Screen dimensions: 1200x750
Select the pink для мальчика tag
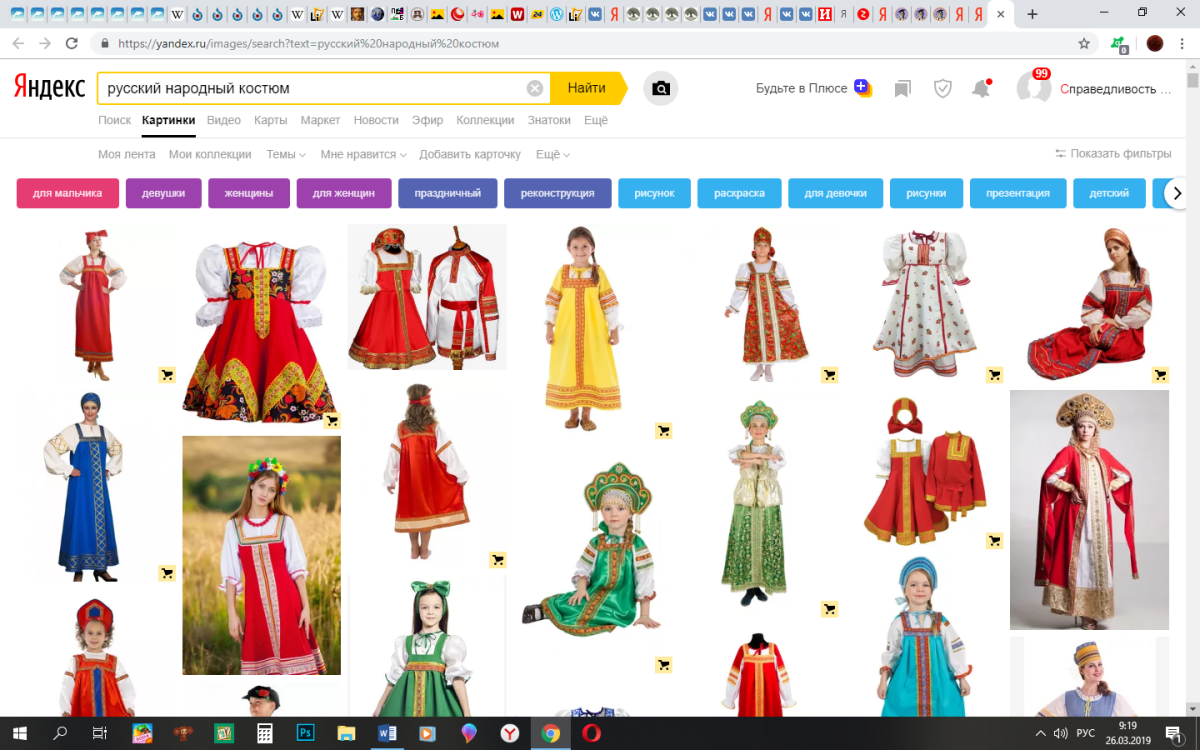[68, 193]
